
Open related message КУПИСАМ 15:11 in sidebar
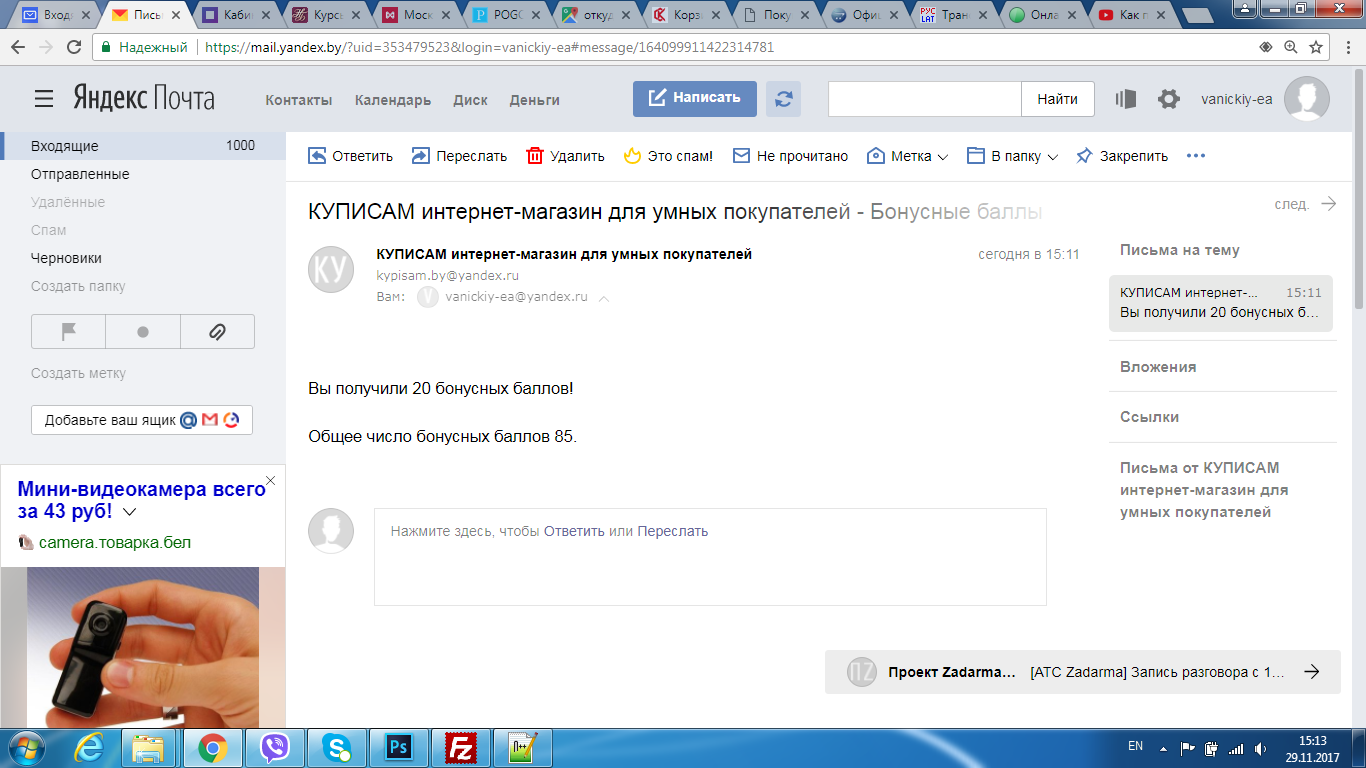(x=1221, y=302)
